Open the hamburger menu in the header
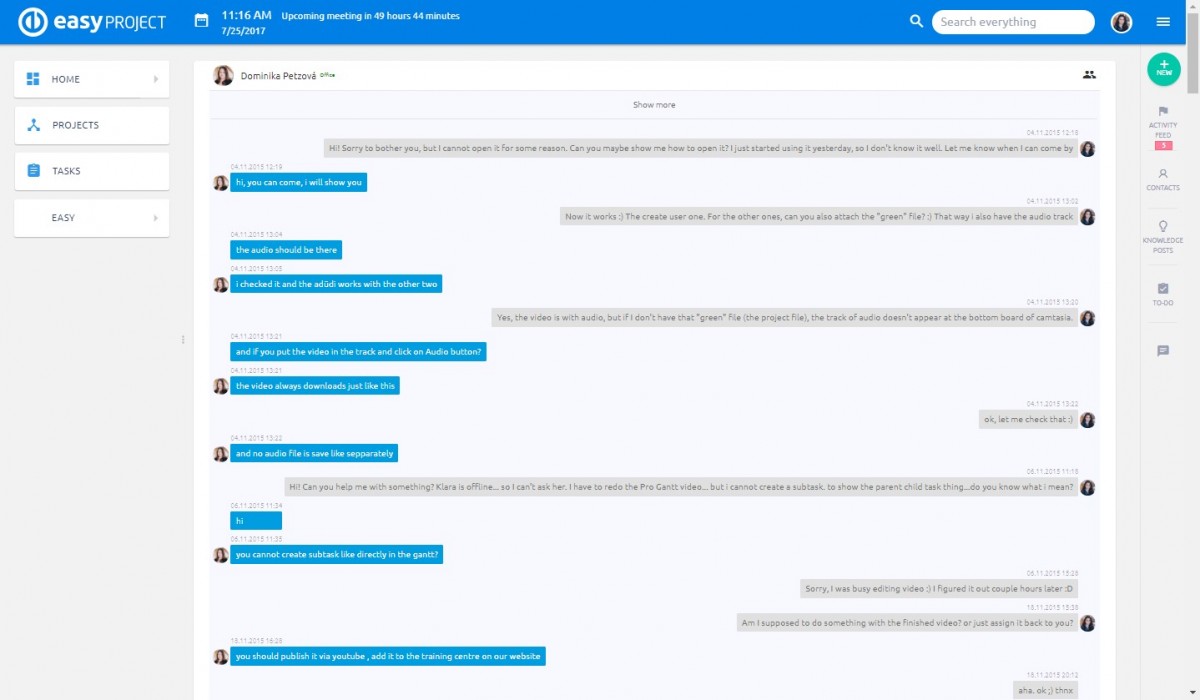This screenshot has height=700, width=1200. [x=1163, y=22]
